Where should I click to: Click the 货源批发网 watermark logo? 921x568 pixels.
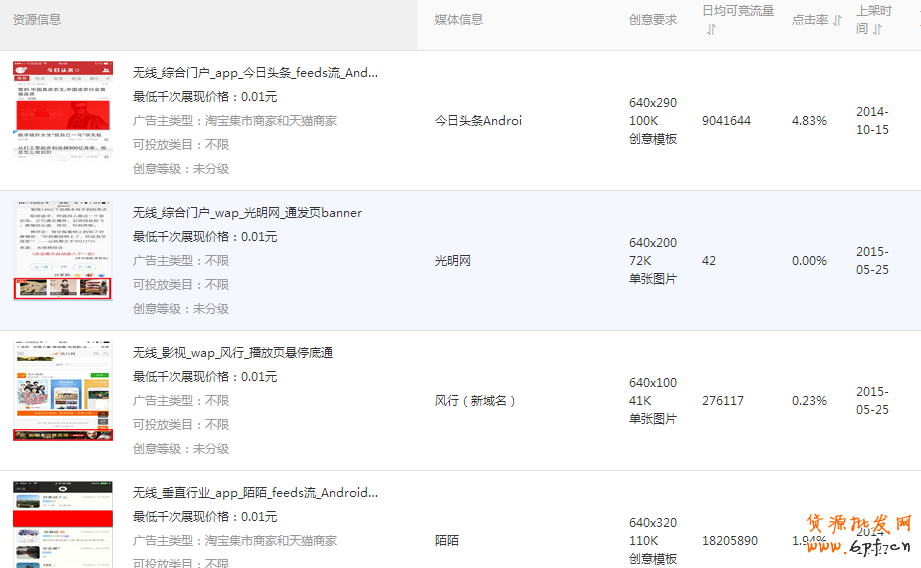[x=858, y=535]
